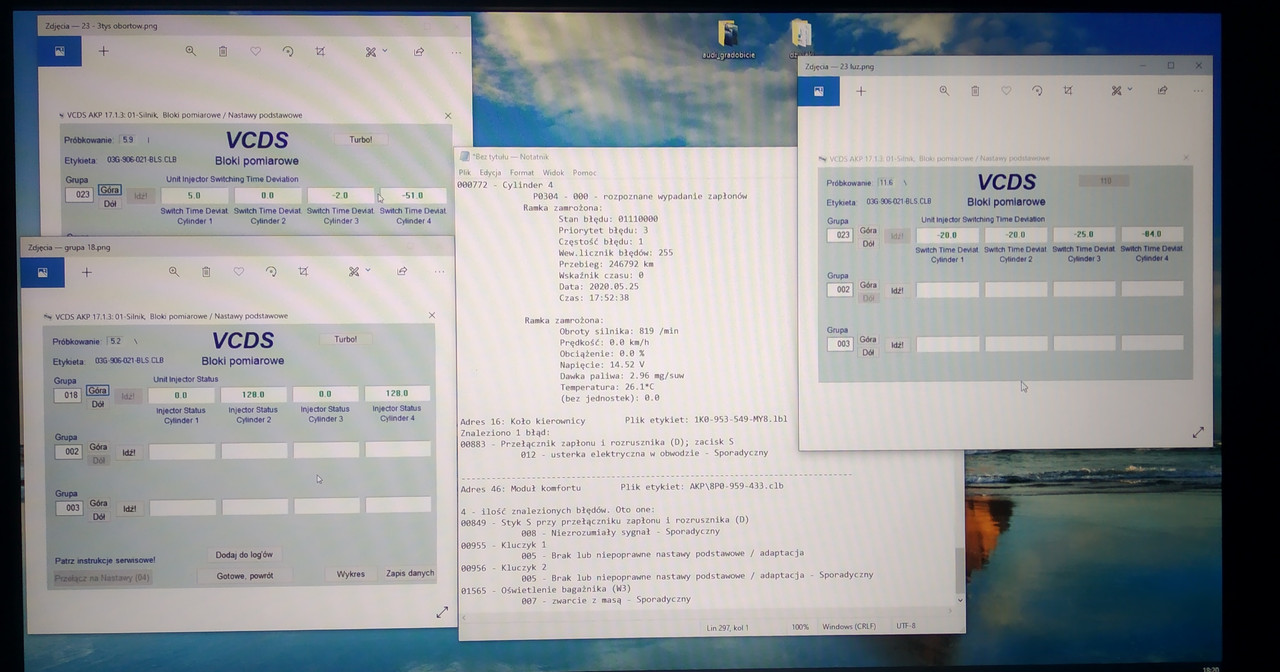Favorite the 3tys obortow.png photo
The image size is (1280, 672).
255,51
